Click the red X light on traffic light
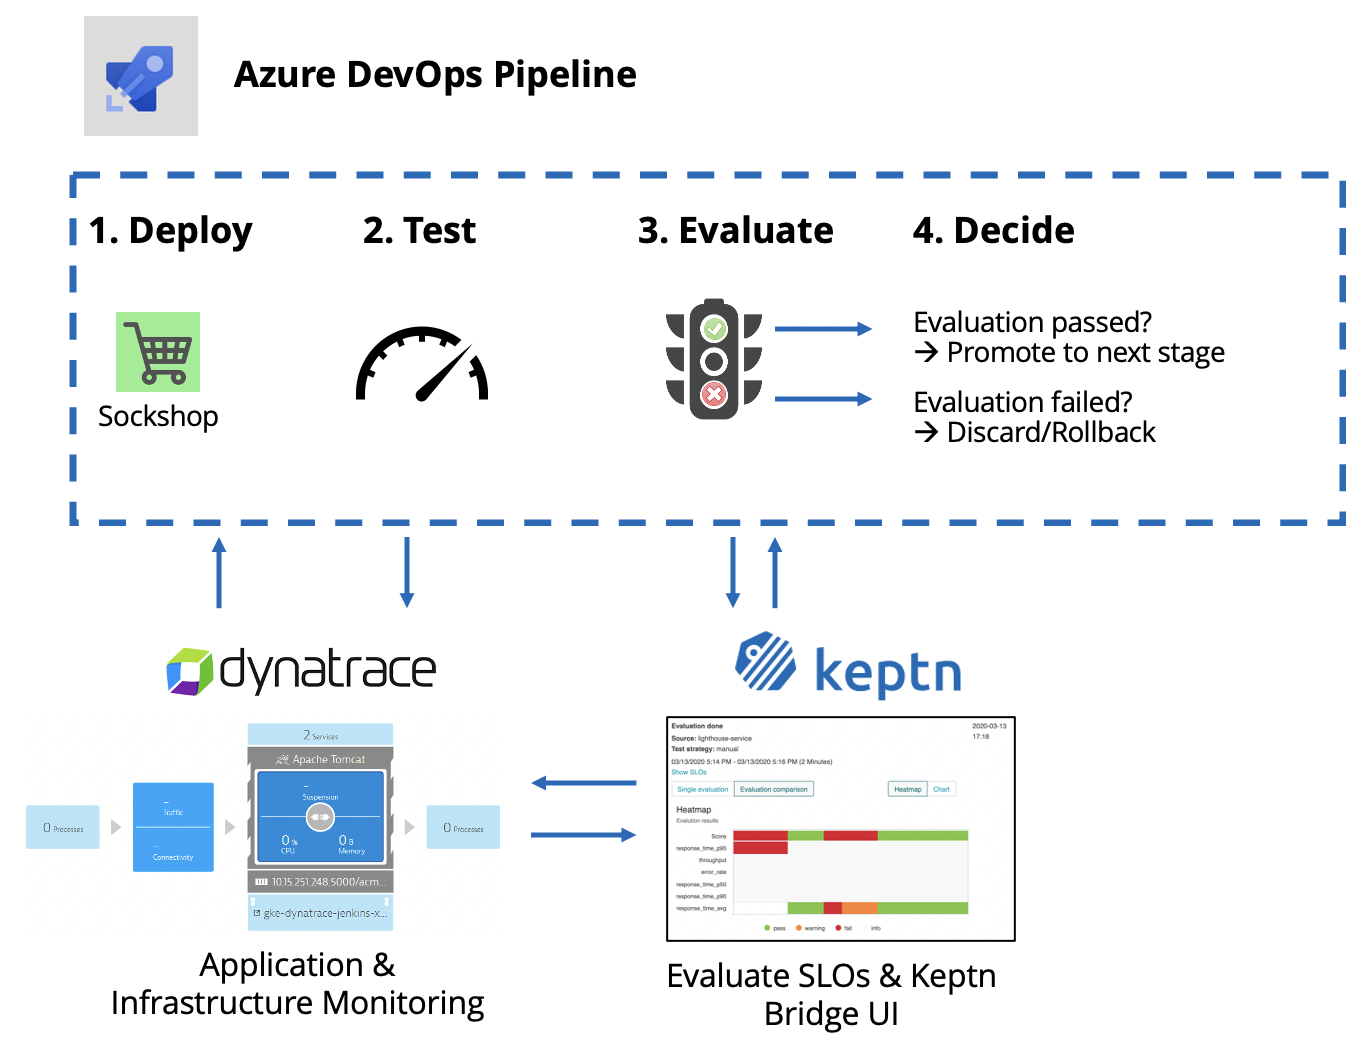This screenshot has height=1058, width=1368. coord(714,394)
